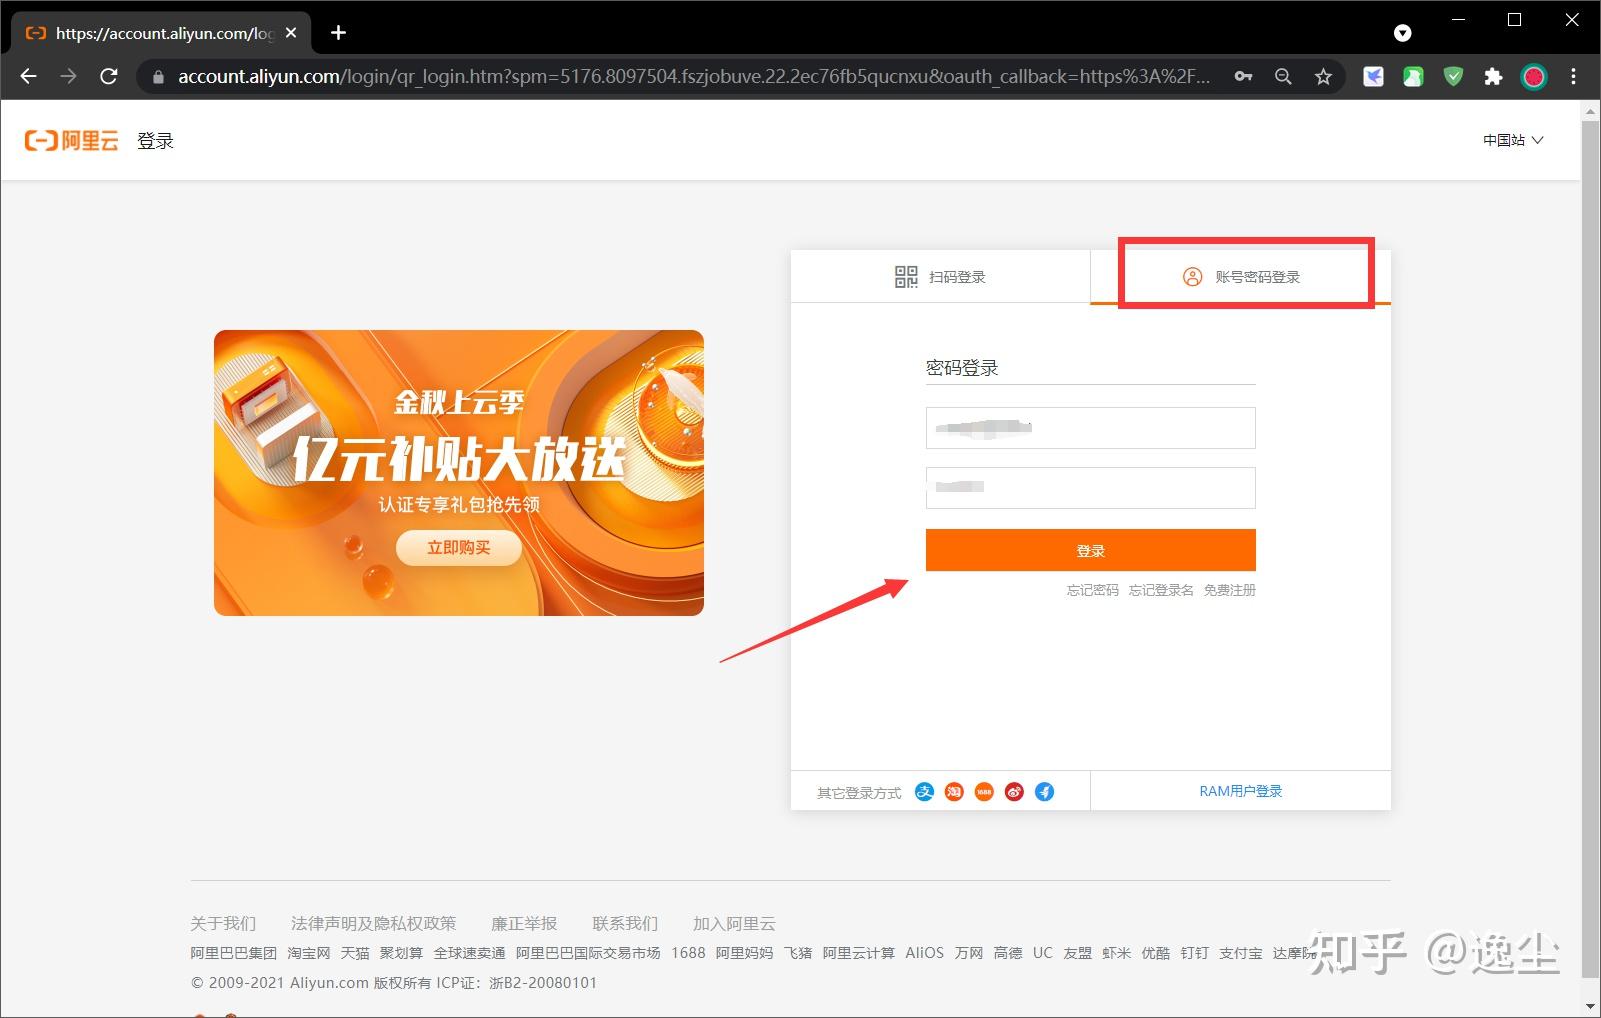Open saved passwords key icon

tap(1243, 76)
